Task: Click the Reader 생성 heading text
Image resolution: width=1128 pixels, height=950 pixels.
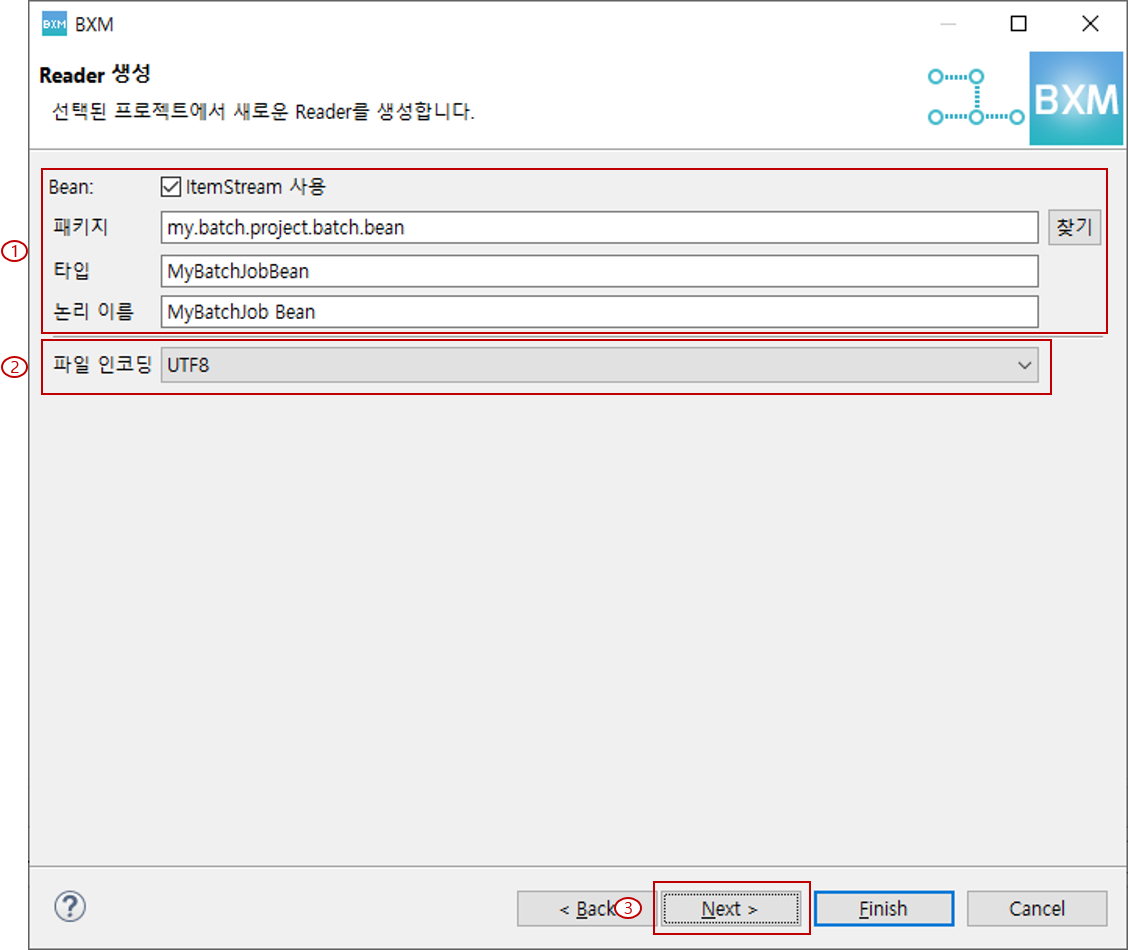Action: [94, 75]
